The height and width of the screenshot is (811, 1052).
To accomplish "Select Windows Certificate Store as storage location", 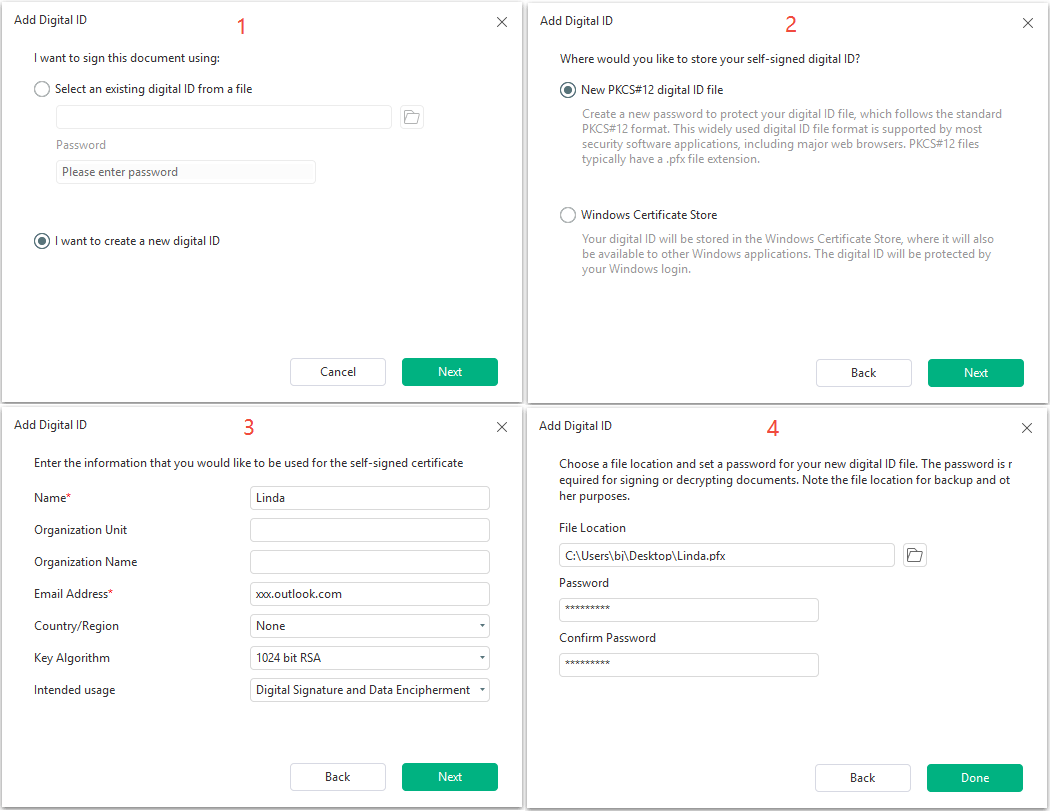I will tap(567, 215).
